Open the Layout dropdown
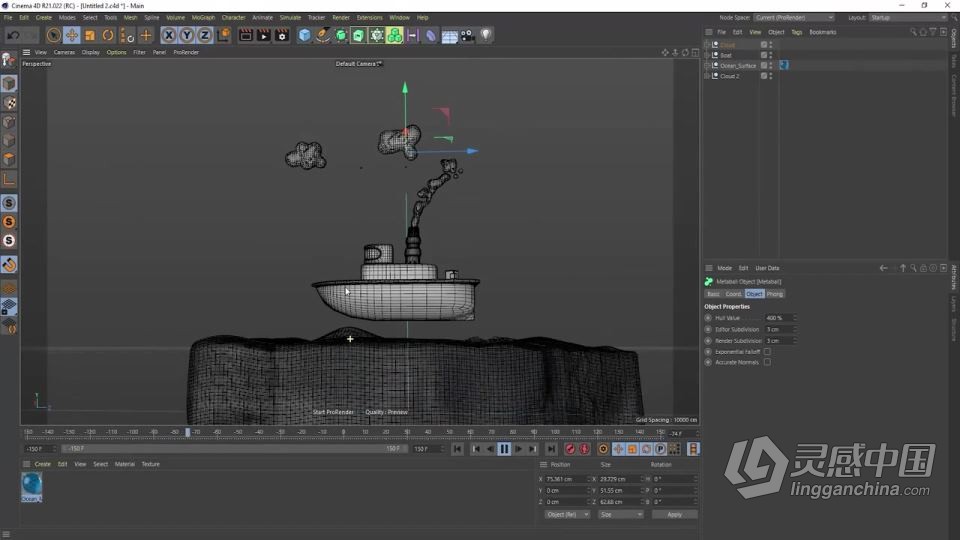The width and height of the screenshot is (960, 540). point(907,18)
